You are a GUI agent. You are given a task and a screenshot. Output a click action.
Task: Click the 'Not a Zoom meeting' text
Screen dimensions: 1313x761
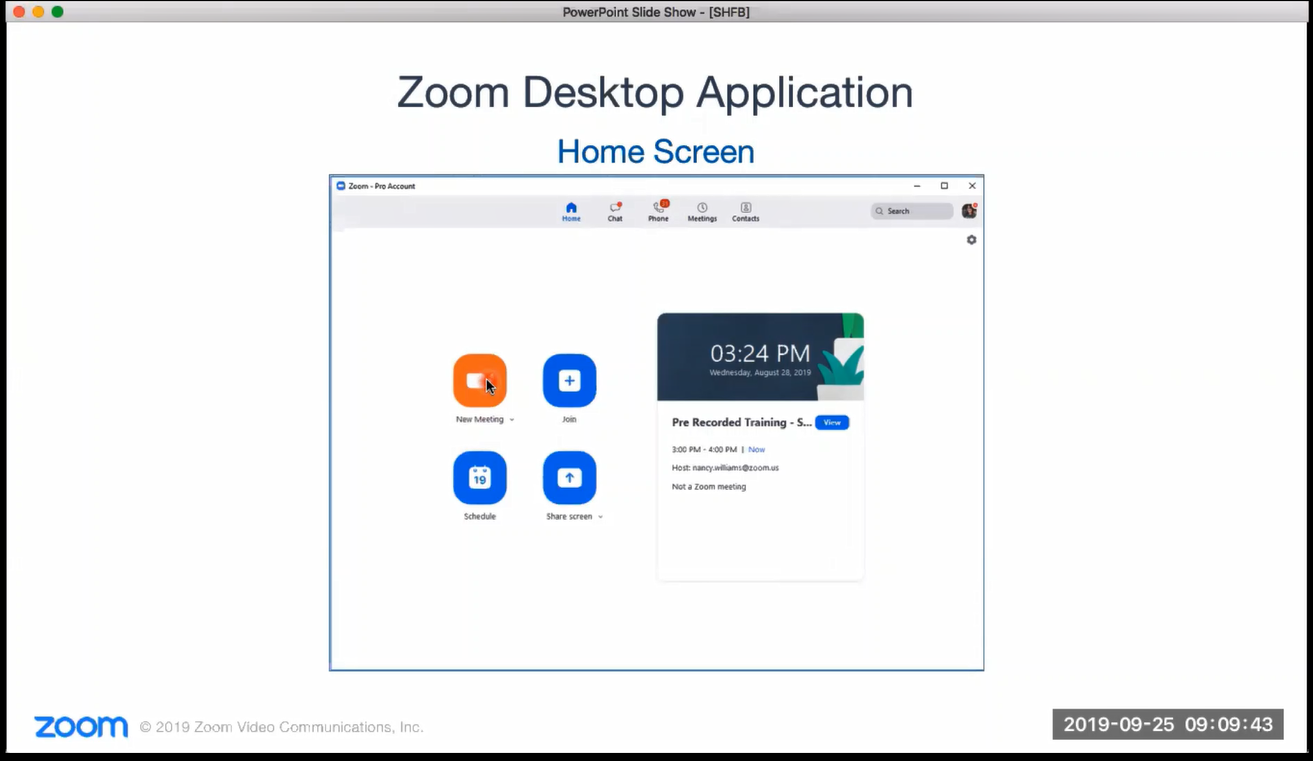coord(709,487)
